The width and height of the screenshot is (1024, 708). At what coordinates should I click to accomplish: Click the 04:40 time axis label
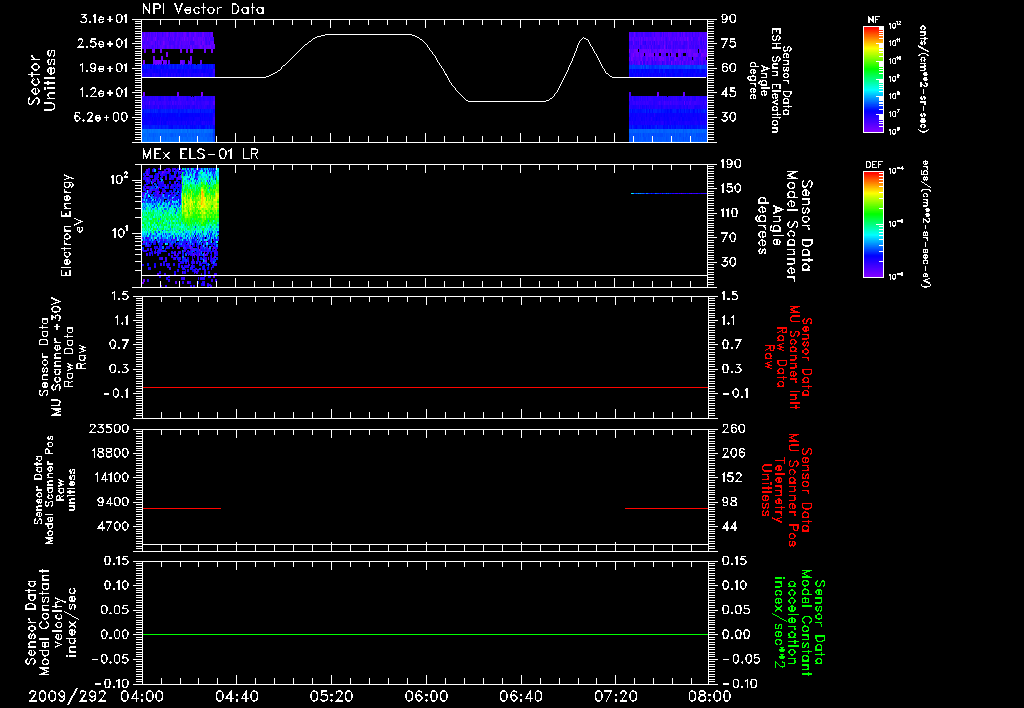(x=236, y=696)
